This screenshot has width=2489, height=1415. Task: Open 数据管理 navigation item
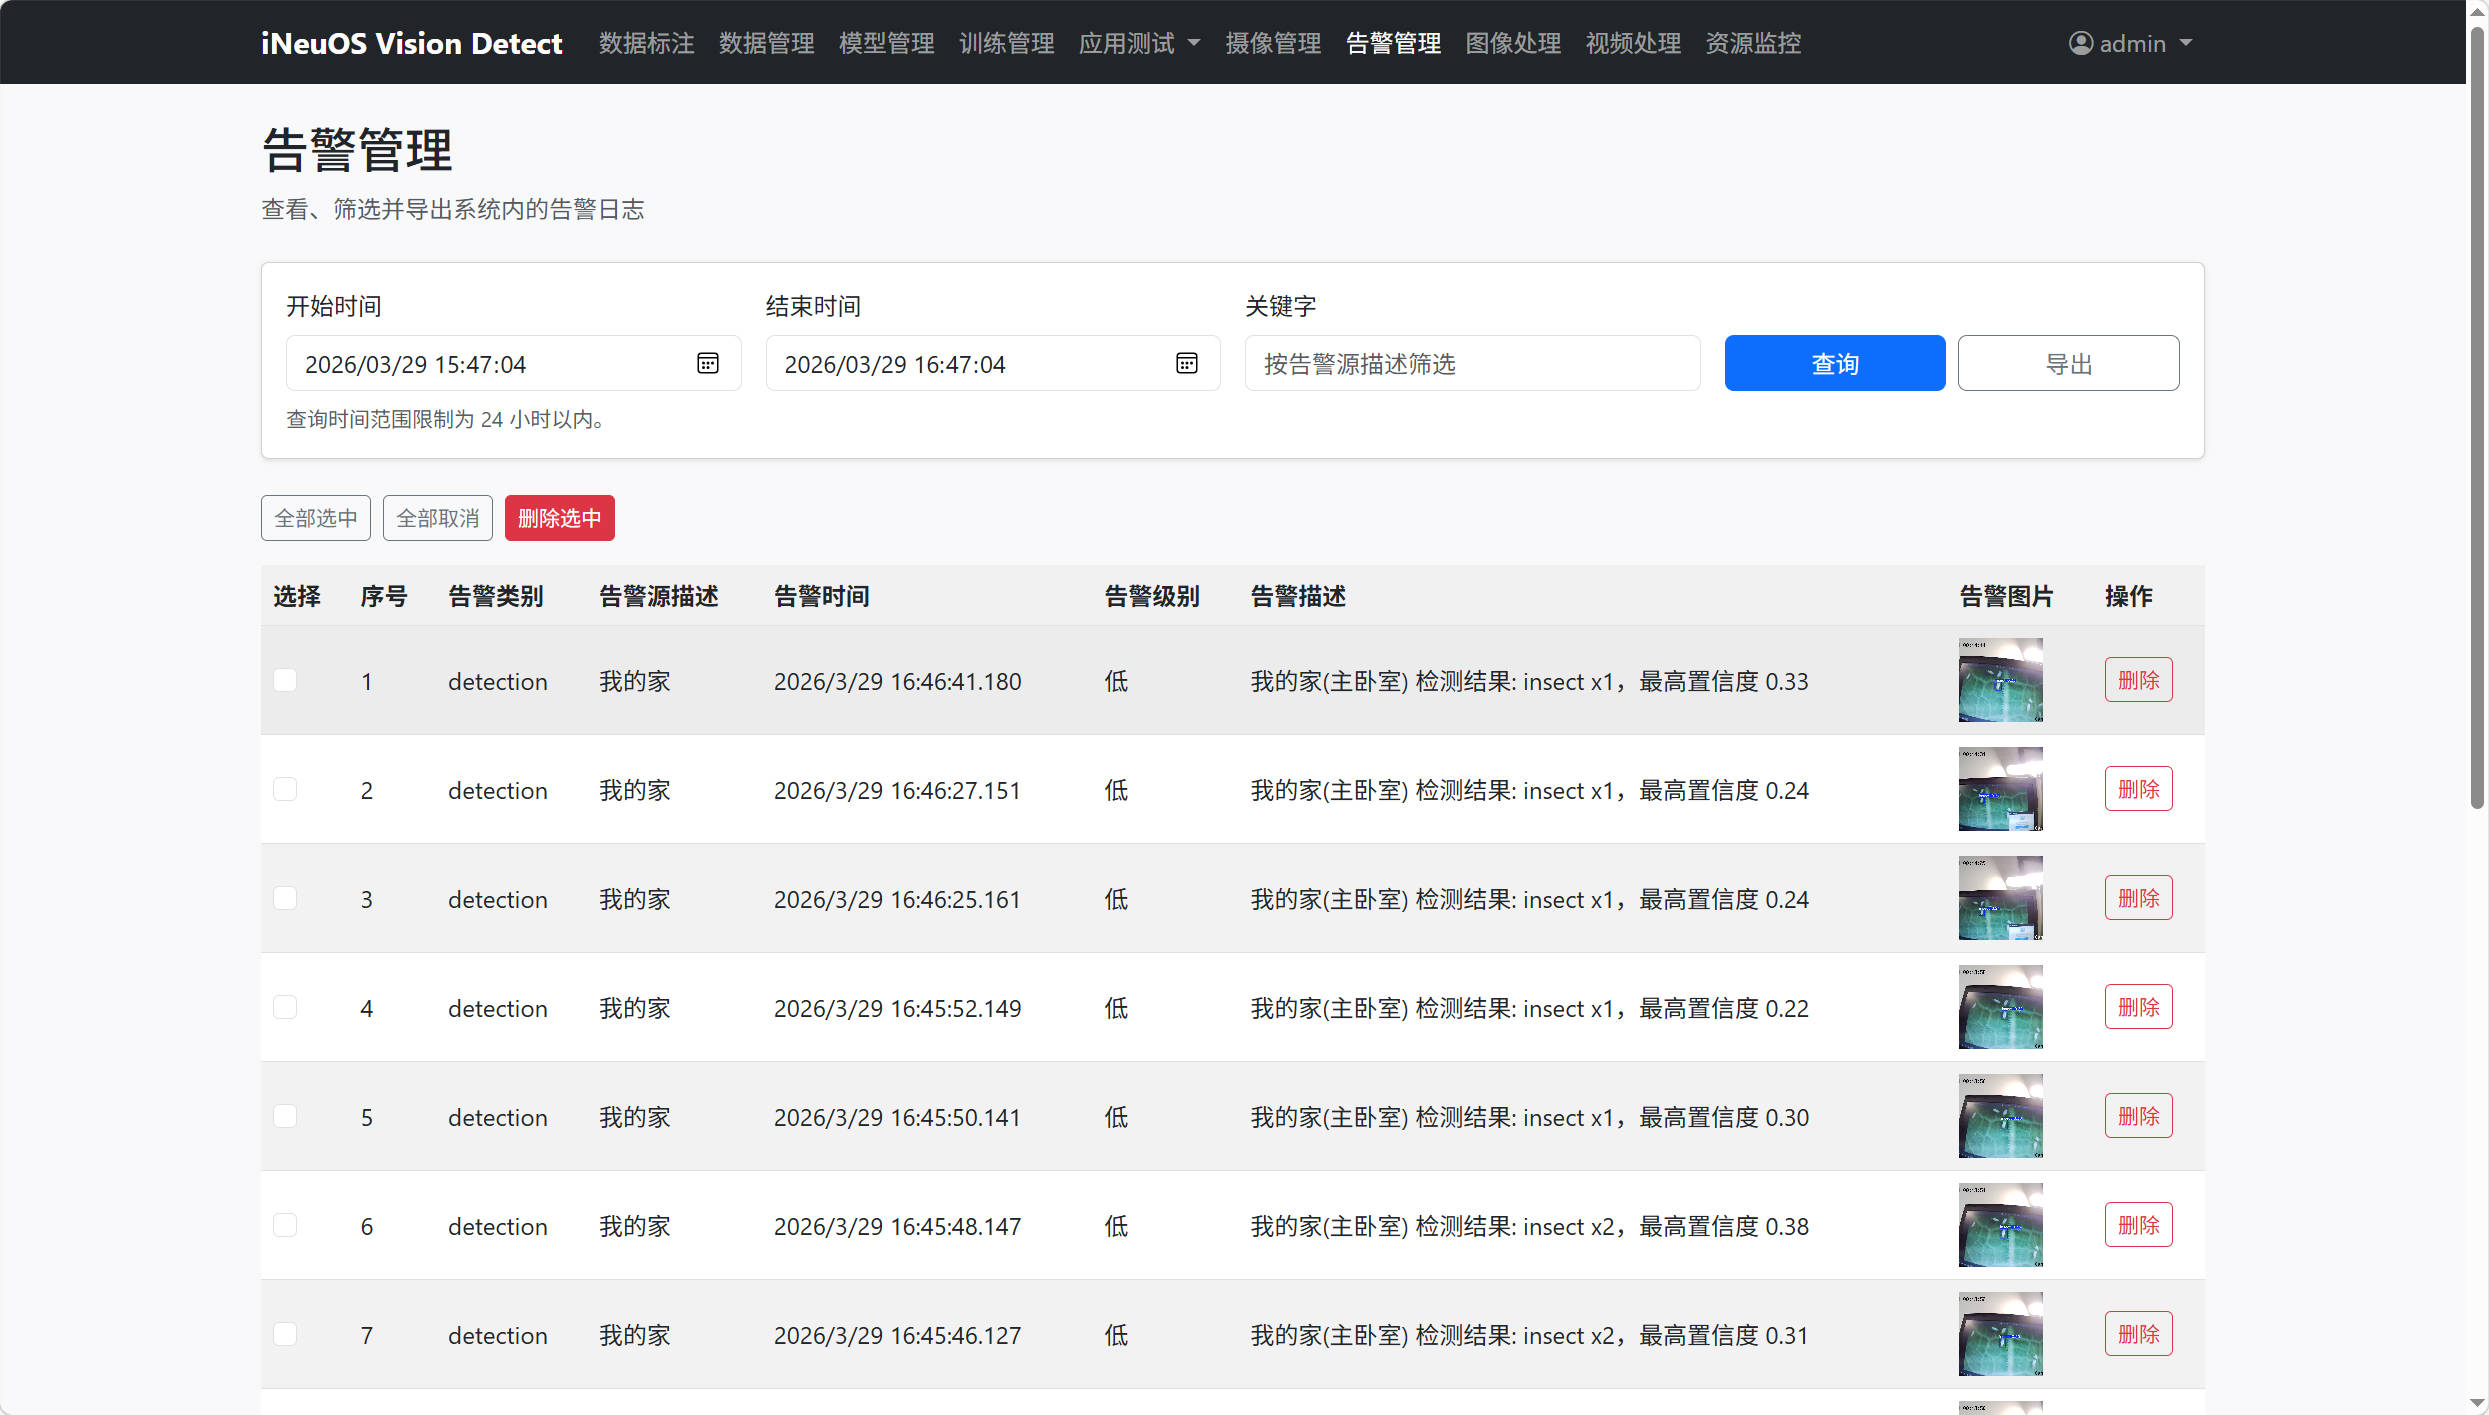pos(766,43)
